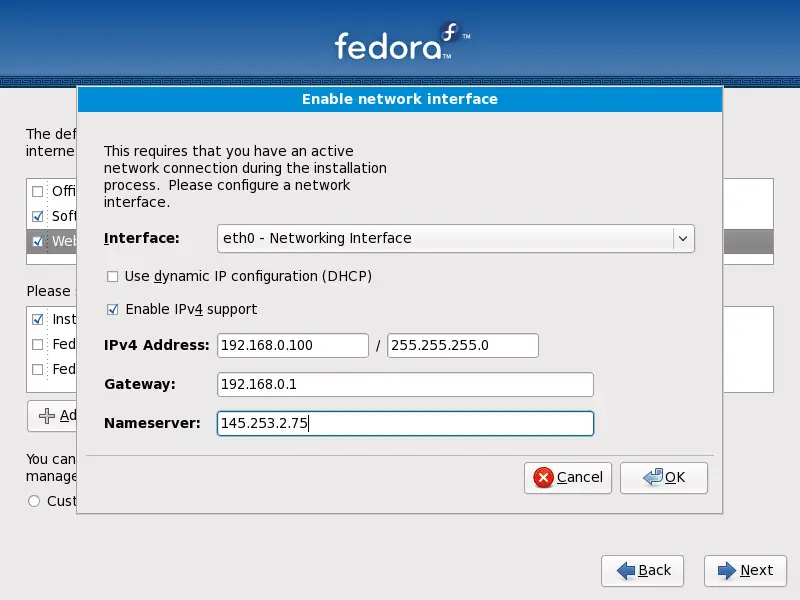Confirm network settings with OK
Viewport: 800px width, 600px height.
point(664,478)
